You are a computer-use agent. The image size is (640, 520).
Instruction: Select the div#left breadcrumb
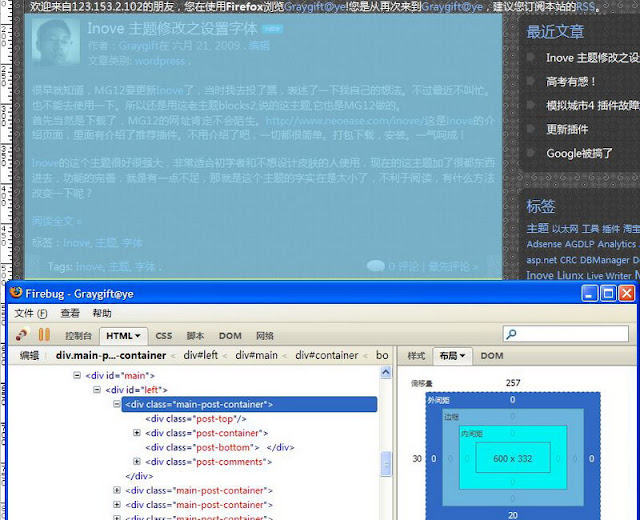click(x=200, y=355)
